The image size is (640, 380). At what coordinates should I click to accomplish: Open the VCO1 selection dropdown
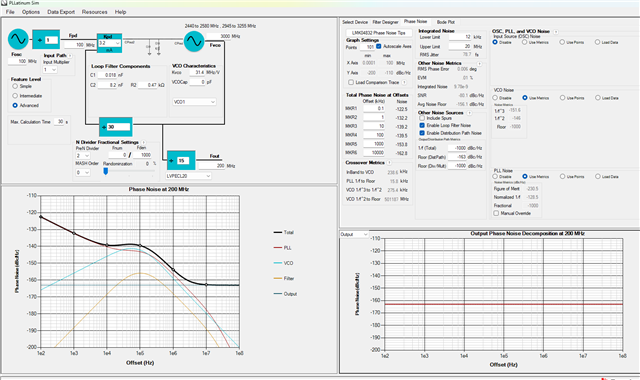[x=194, y=102]
